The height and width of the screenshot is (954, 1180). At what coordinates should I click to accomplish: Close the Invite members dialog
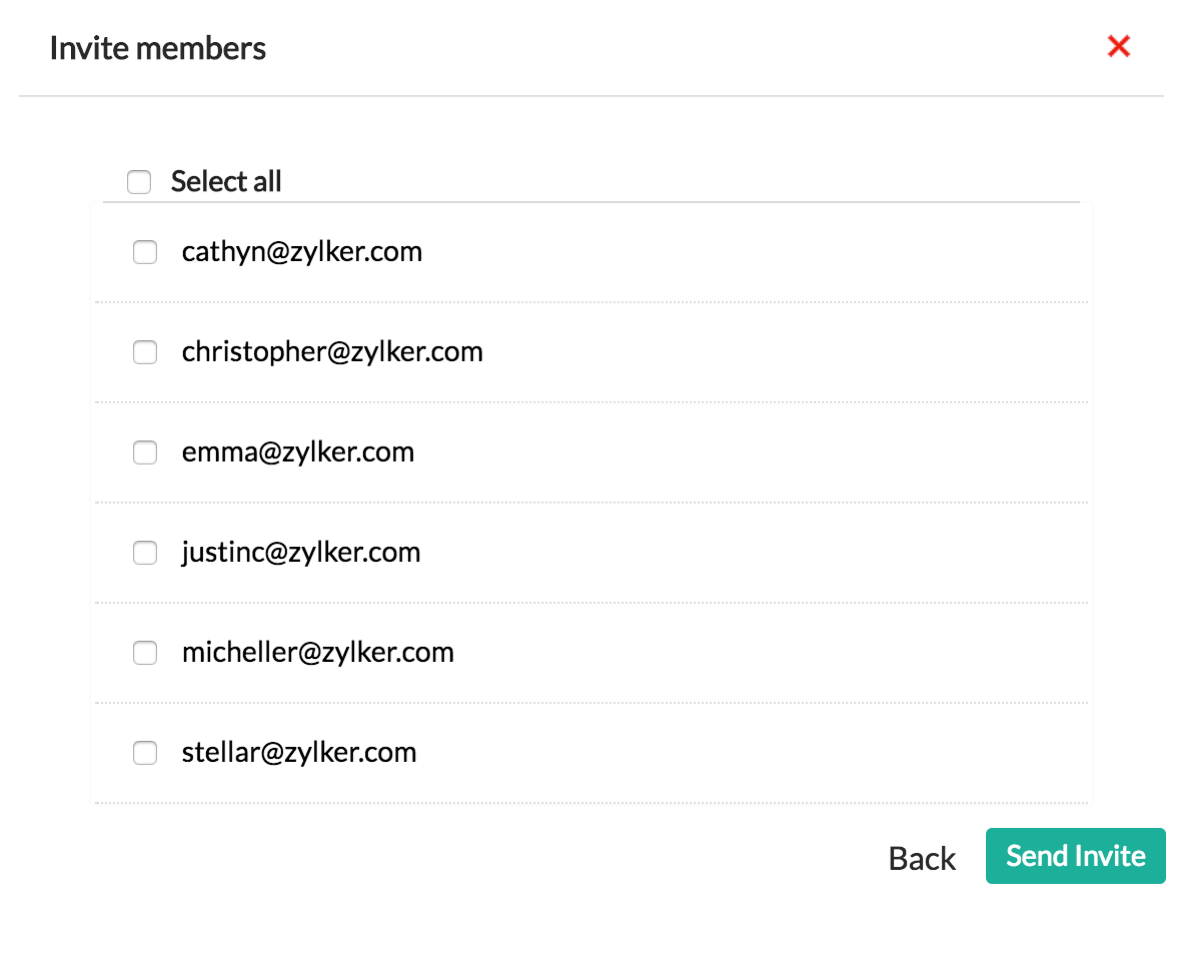tap(1118, 46)
